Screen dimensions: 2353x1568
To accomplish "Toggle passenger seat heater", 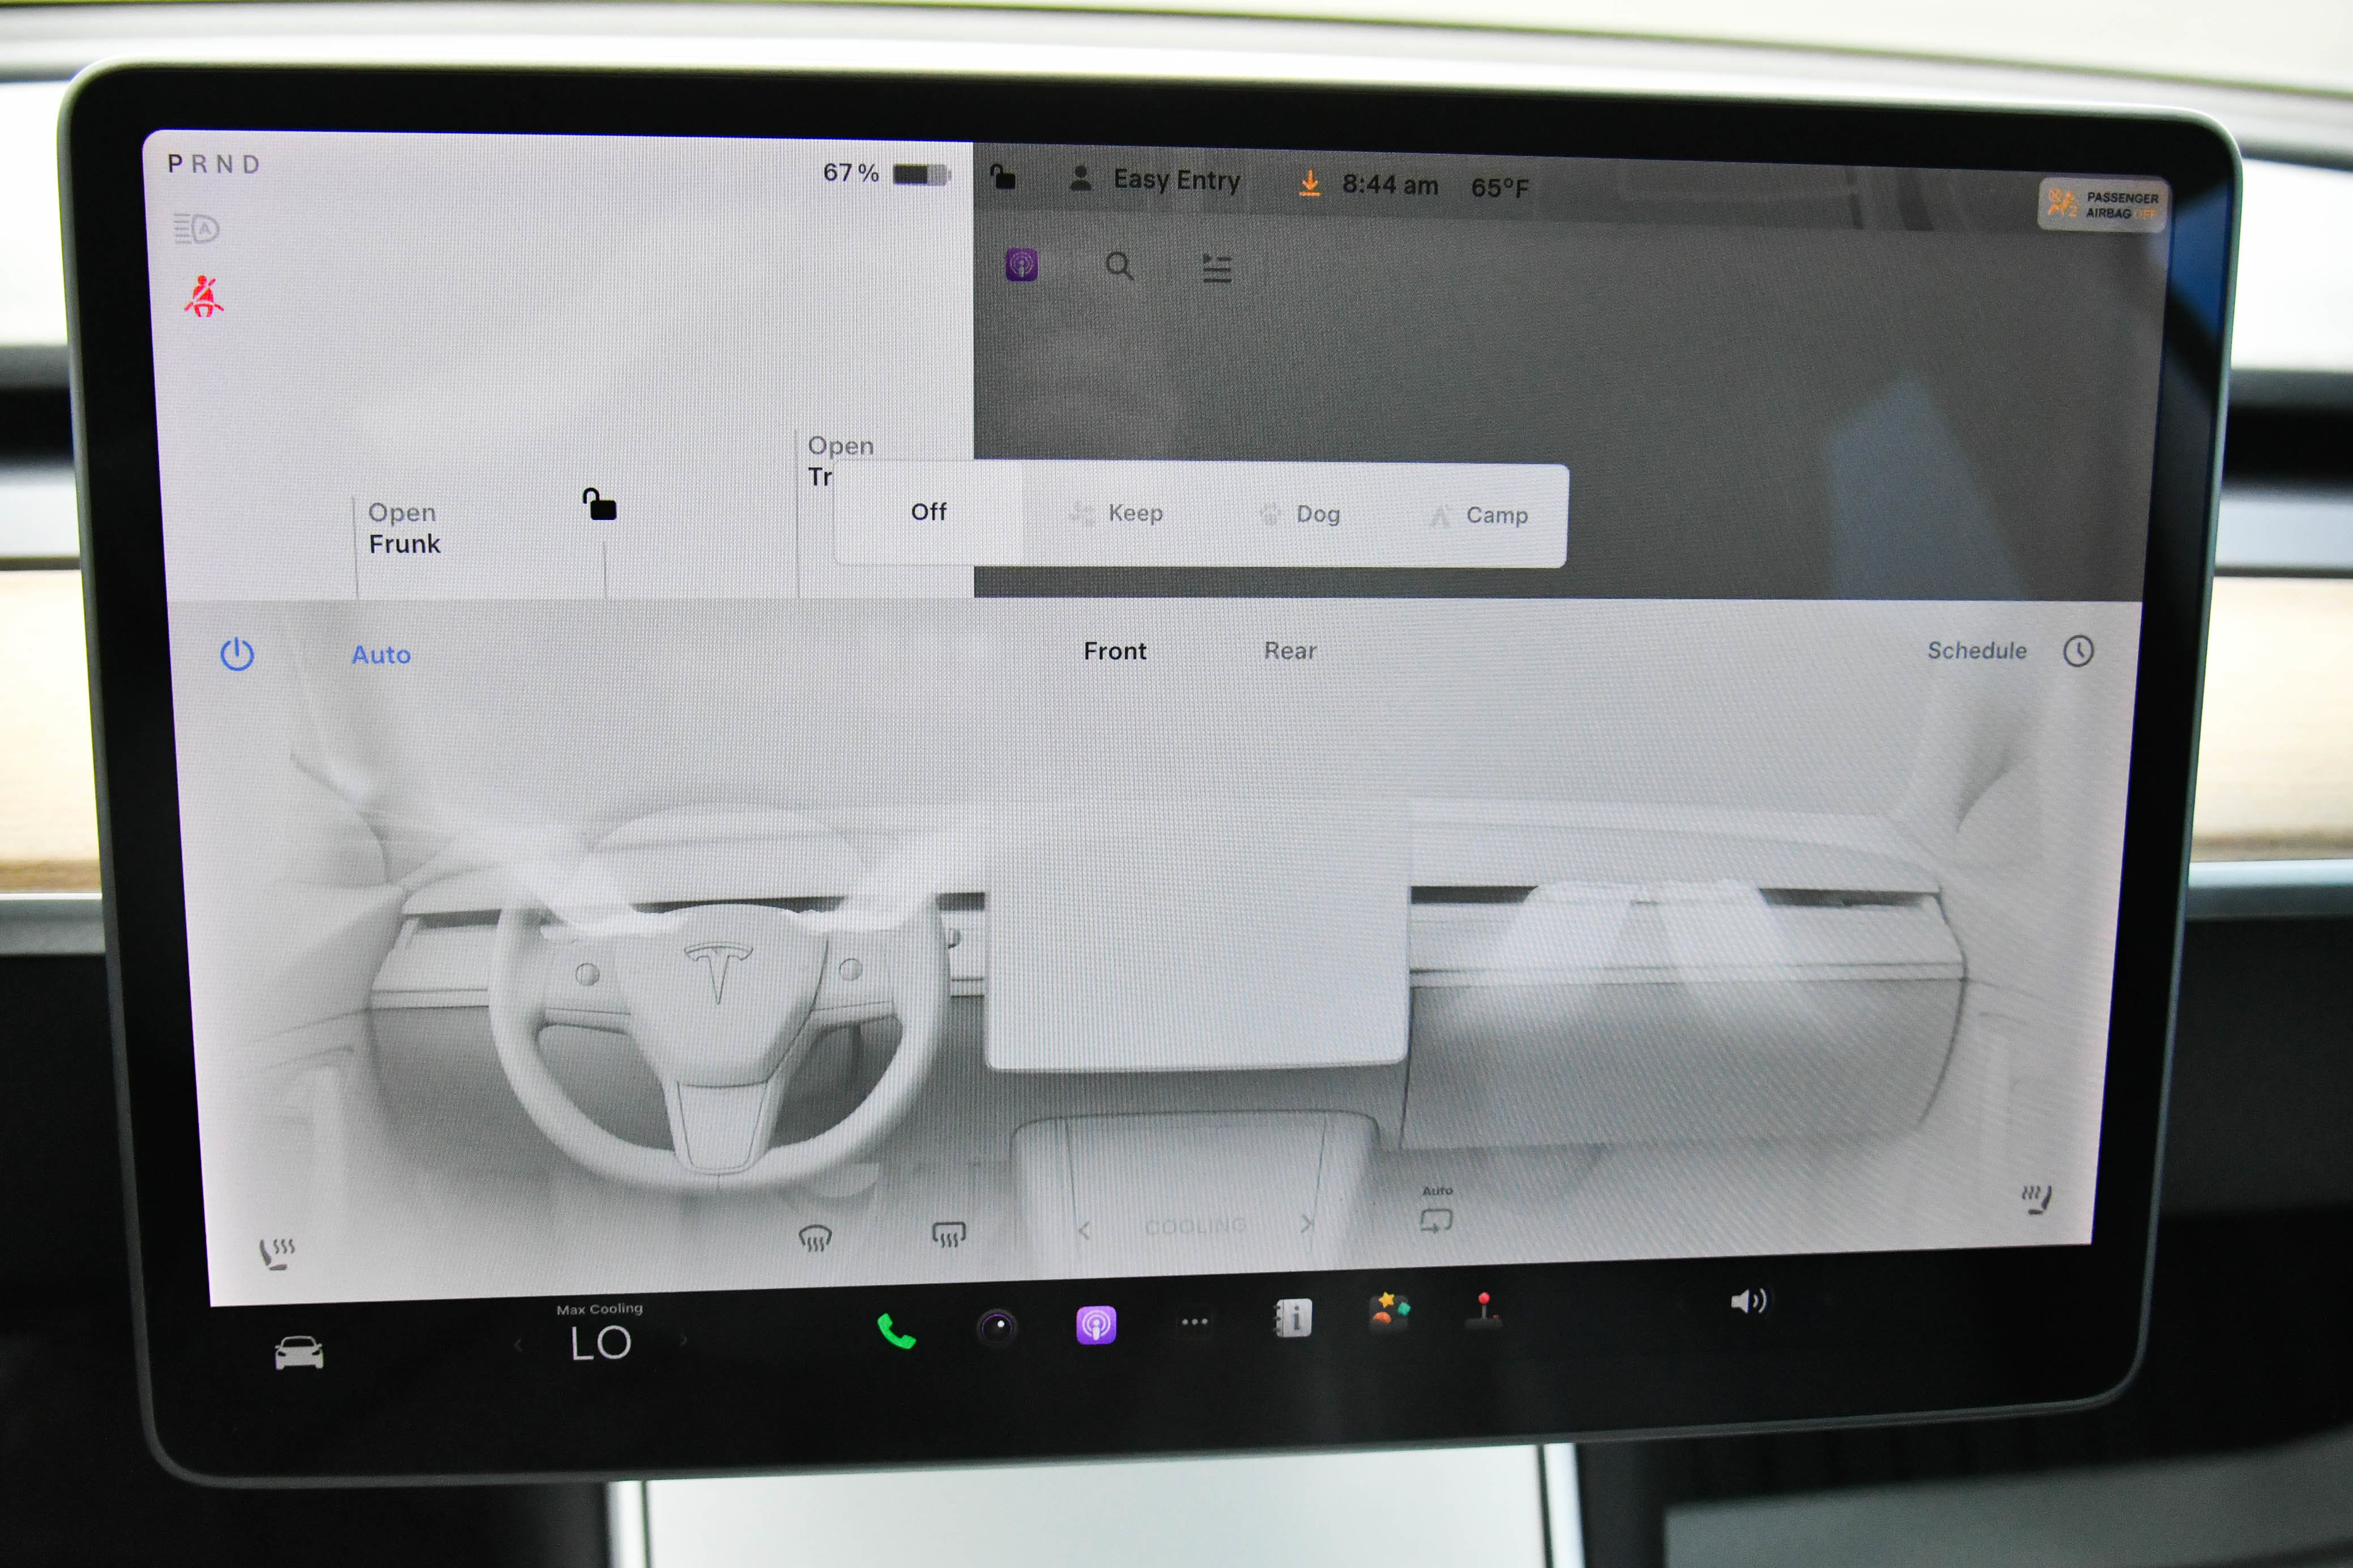I will pos(2036,1198).
